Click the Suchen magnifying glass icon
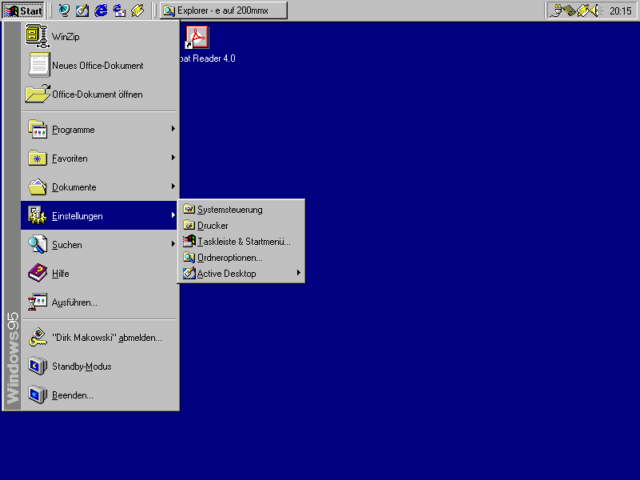The width and height of the screenshot is (640, 480). (x=38, y=244)
